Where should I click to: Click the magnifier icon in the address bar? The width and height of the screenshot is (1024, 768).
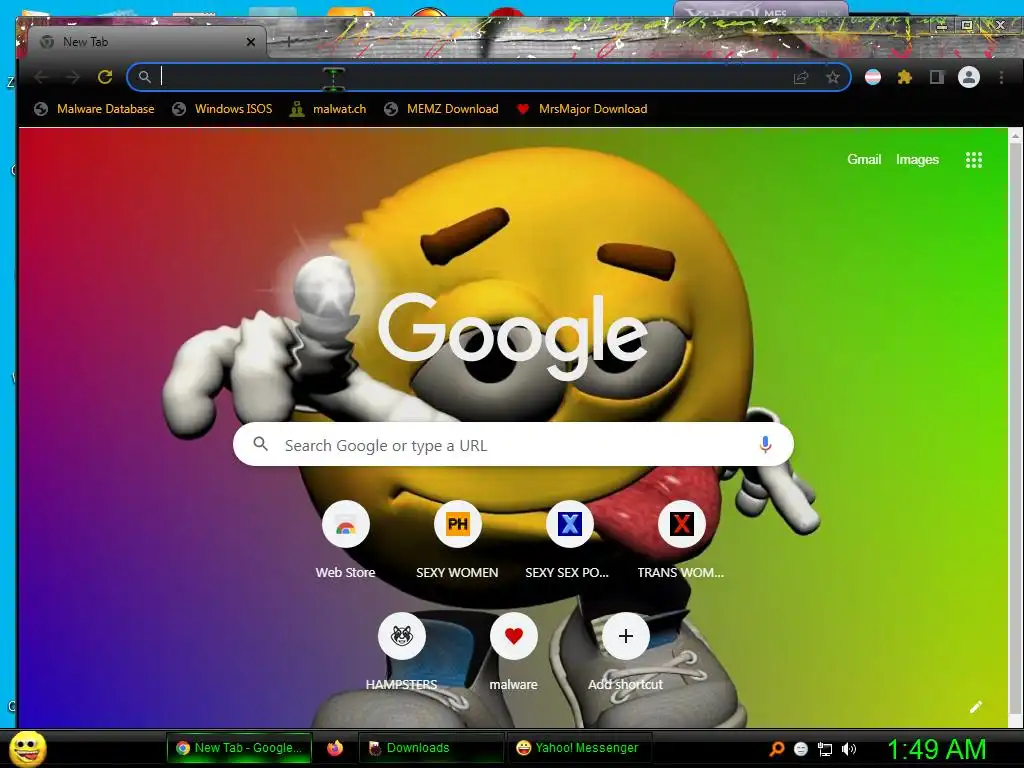pos(144,77)
